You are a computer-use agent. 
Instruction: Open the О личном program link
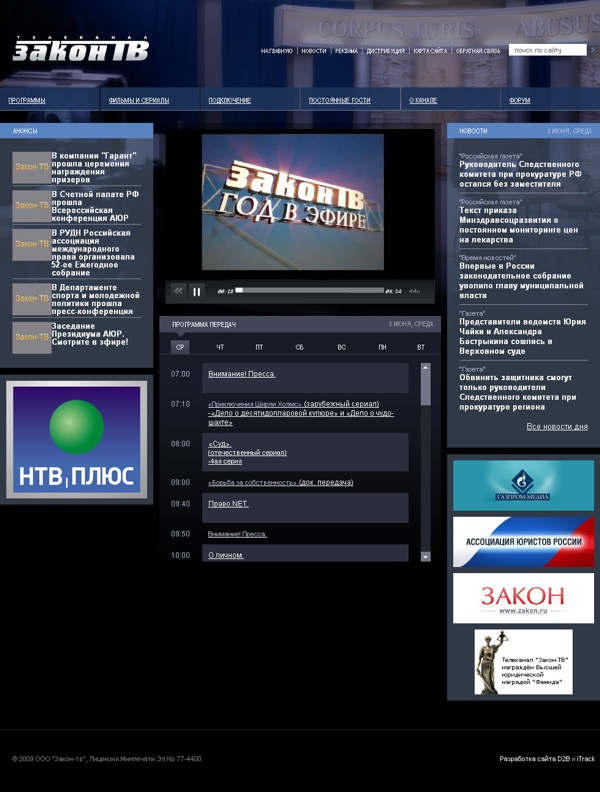[226, 555]
